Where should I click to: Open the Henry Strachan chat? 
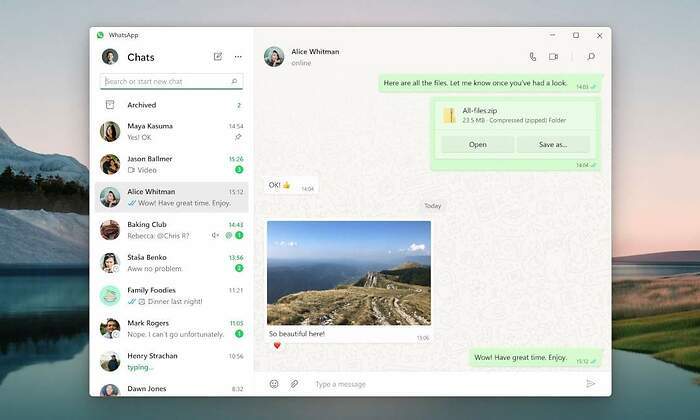[x=171, y=362]
